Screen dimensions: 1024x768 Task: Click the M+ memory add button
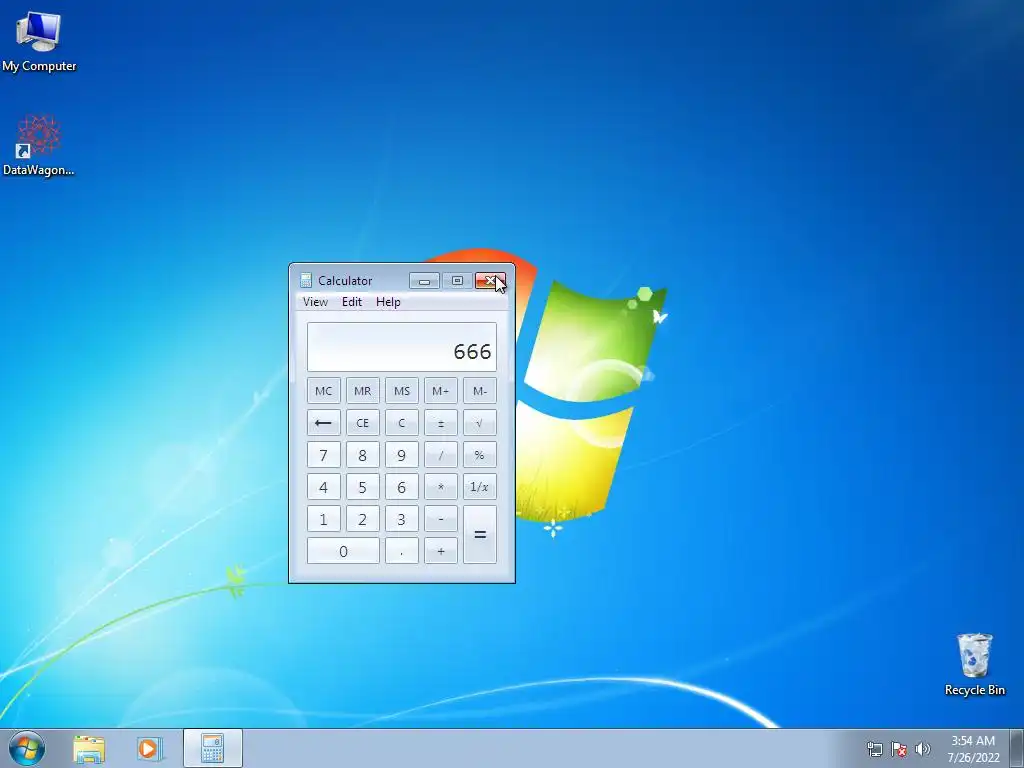(x=441, y=391)
